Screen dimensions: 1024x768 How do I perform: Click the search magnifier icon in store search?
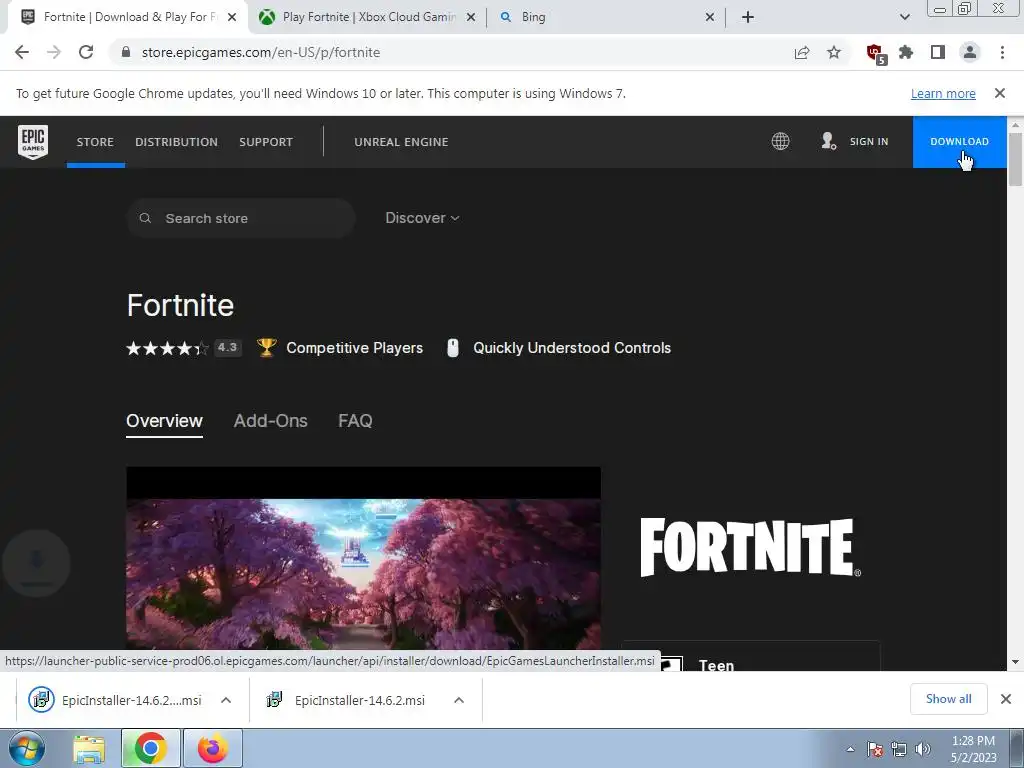pos(145,218)
